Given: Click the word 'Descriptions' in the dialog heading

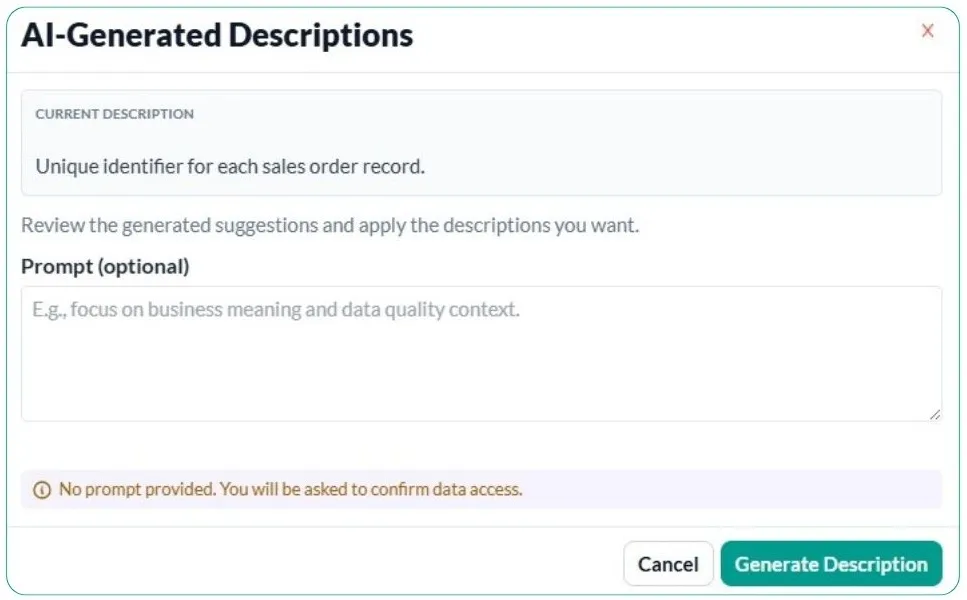Looking at the screenshot, I should pos(320,36).
